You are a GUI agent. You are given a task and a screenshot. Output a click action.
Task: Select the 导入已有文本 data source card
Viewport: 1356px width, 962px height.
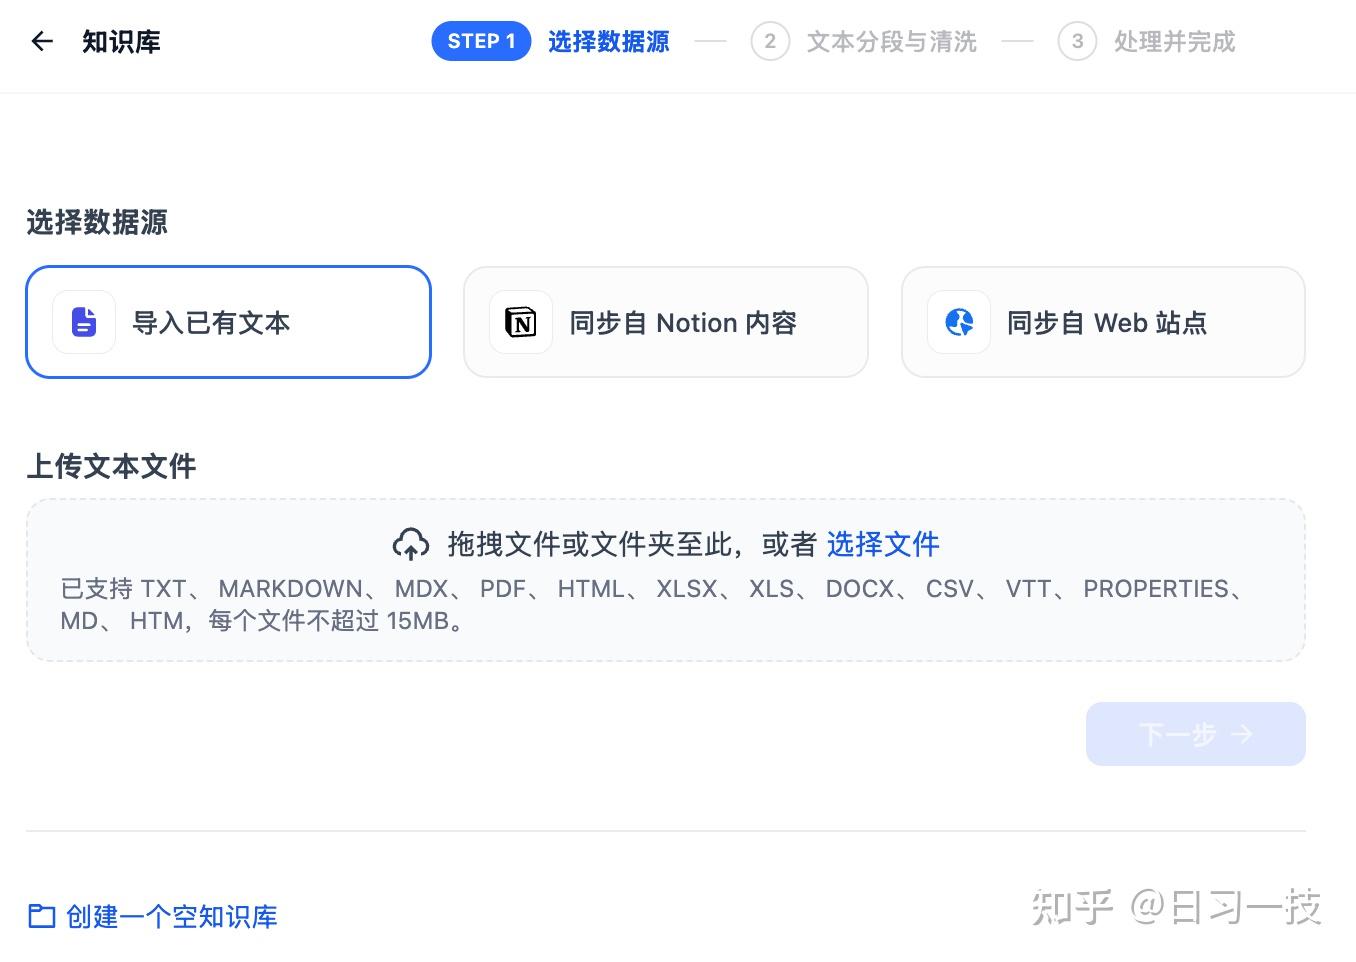pos(228,322)
